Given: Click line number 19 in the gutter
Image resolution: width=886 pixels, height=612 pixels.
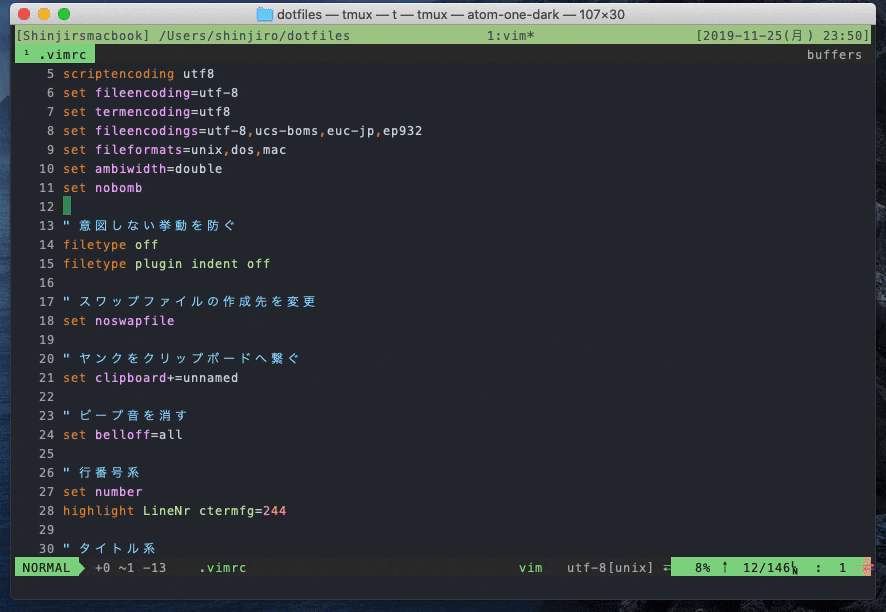Looking at the screenshot, I should coord(46,340).
